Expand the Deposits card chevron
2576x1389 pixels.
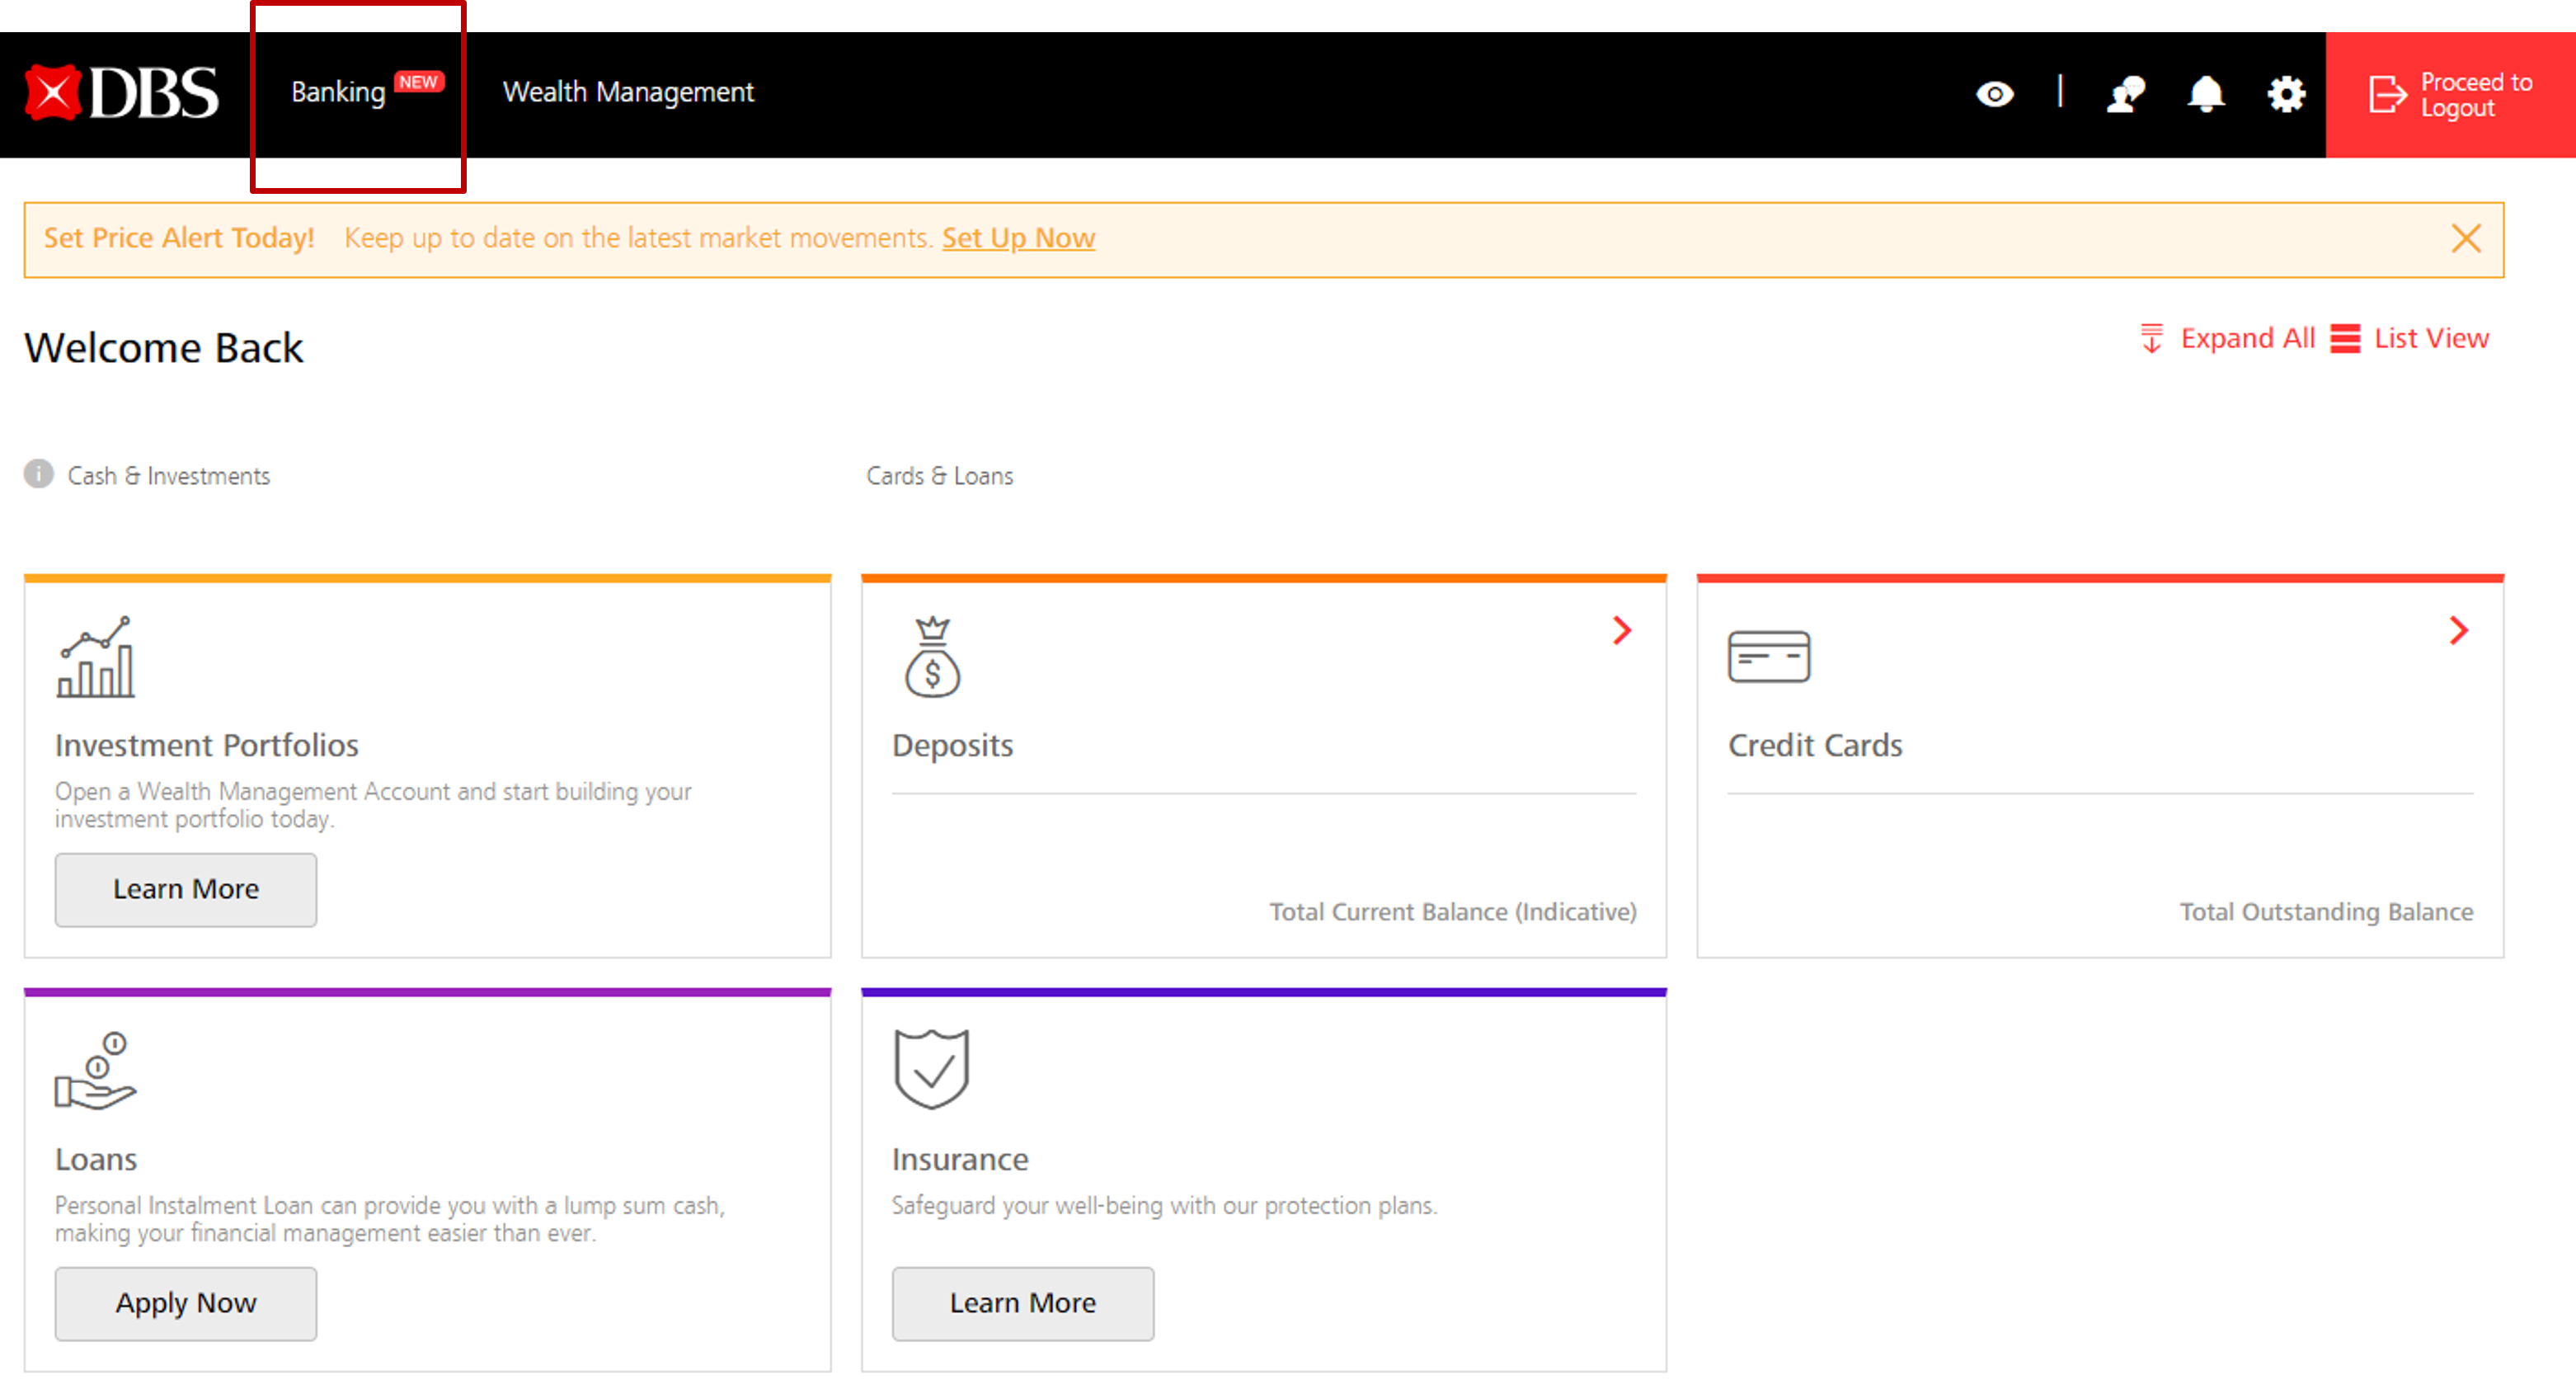point(1621,630)
